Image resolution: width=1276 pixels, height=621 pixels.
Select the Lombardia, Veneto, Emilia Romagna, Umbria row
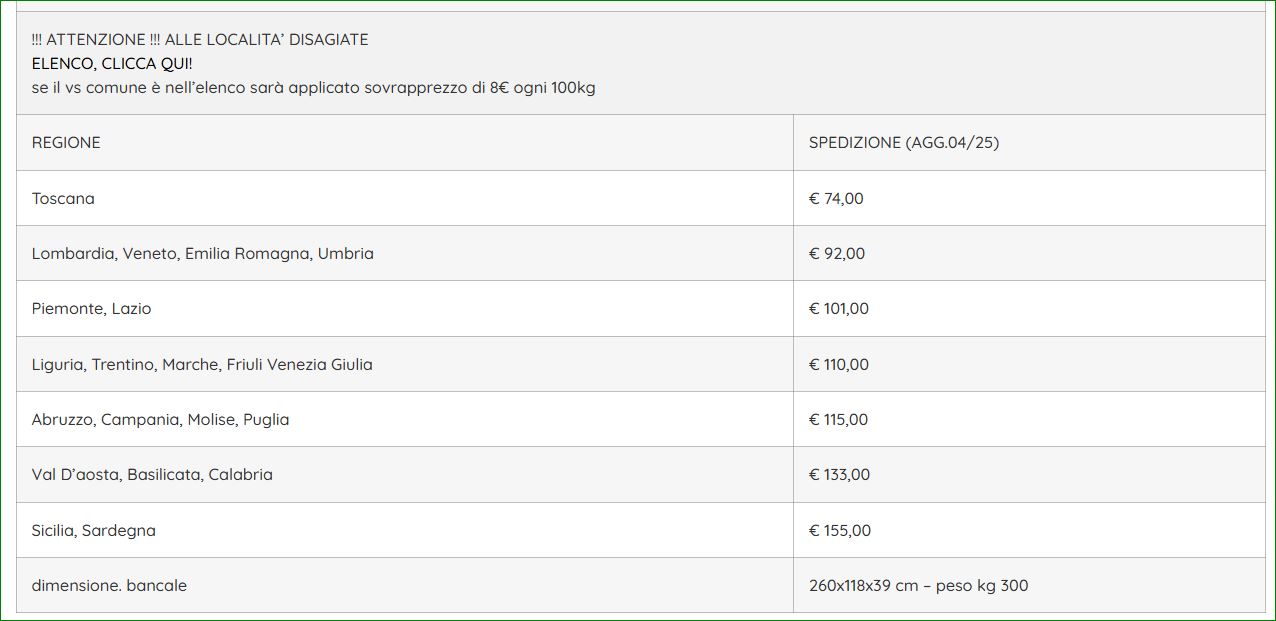click(x=640, y=253)
